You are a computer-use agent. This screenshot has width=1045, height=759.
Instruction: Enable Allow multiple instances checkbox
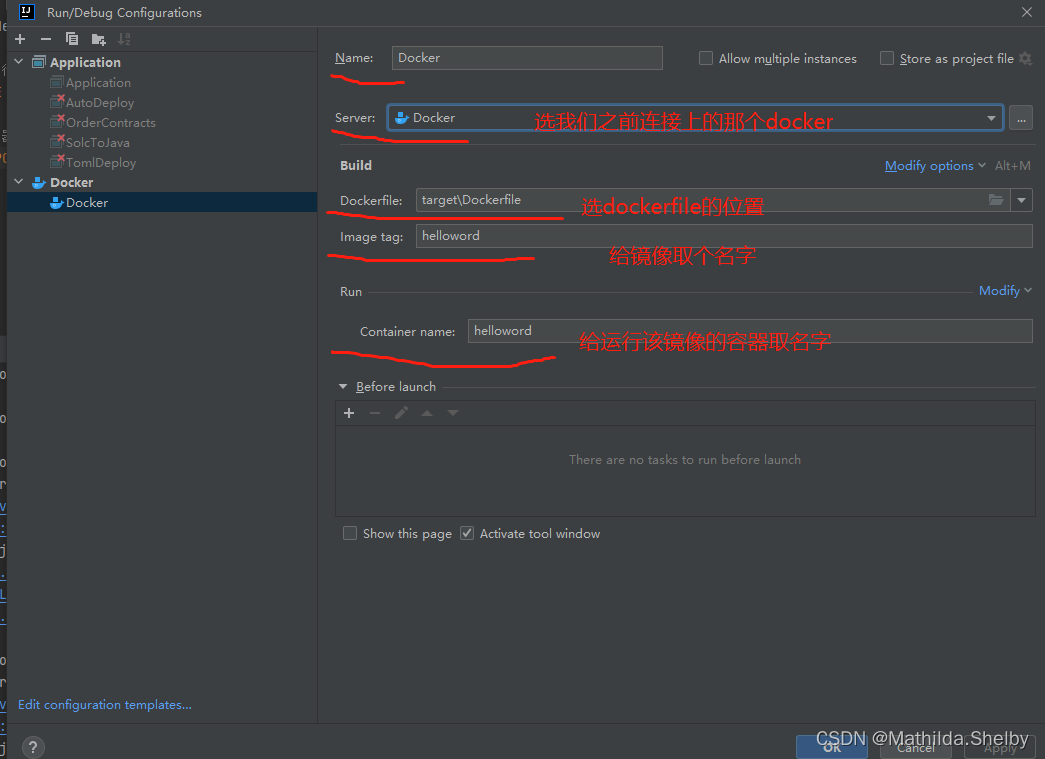click(x=706, y=58)
